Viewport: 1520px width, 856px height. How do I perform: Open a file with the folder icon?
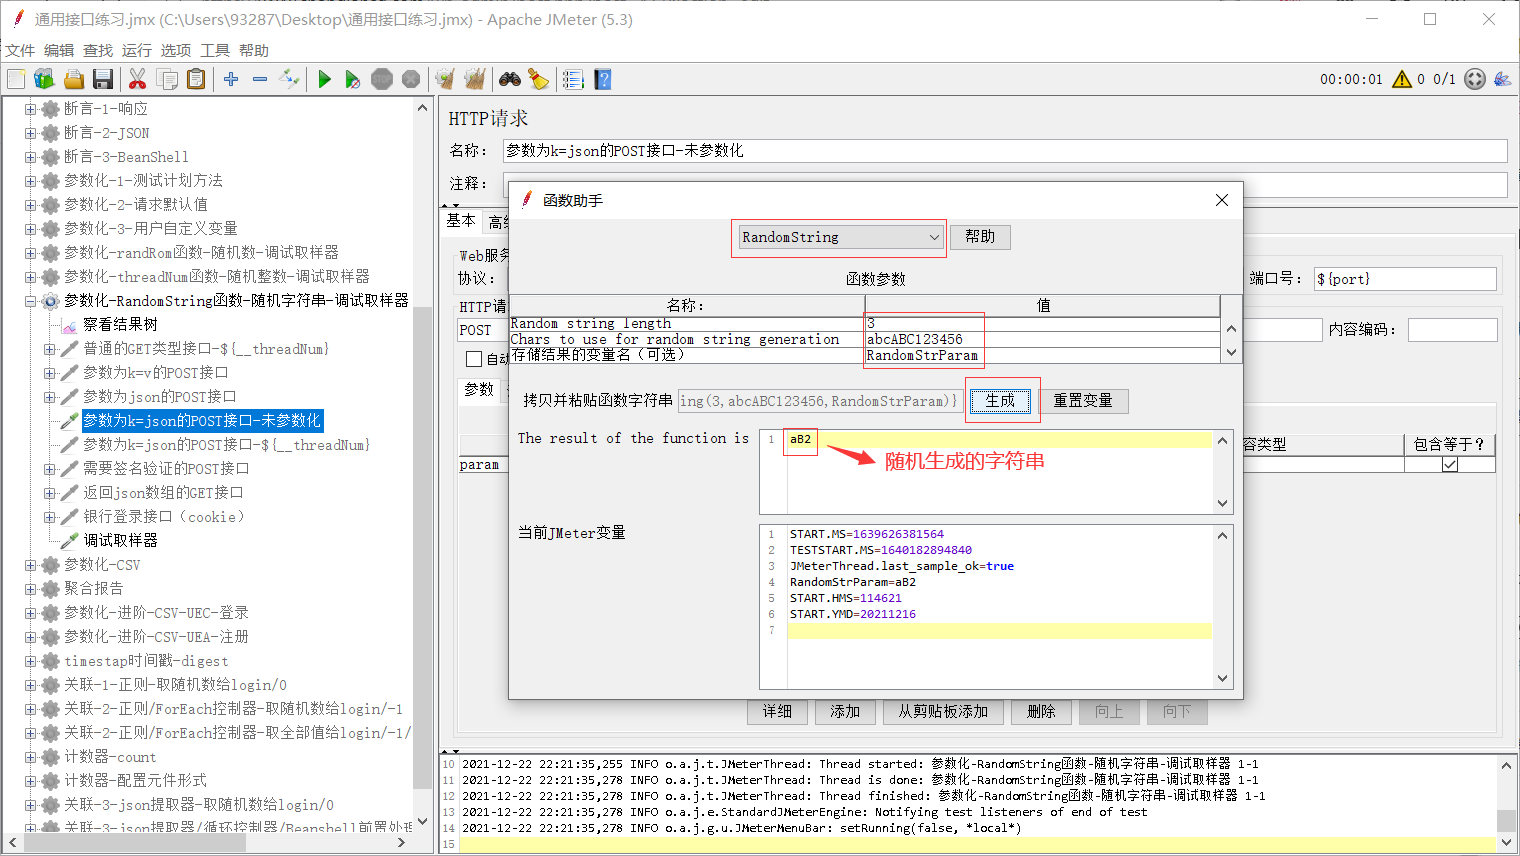coord(74,79)
